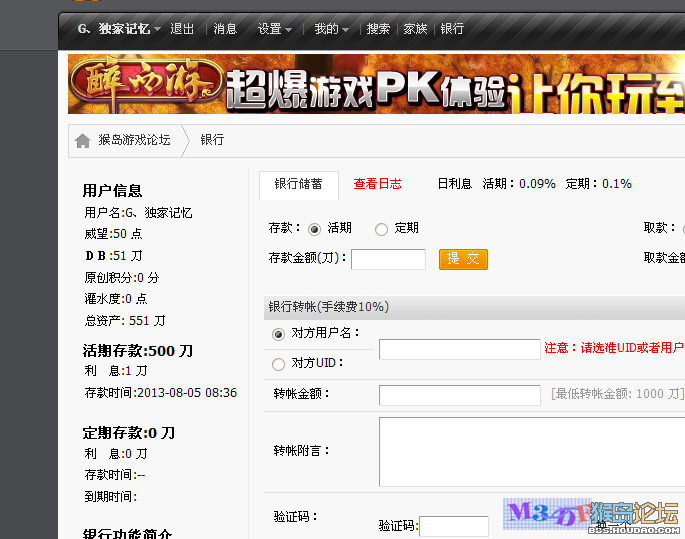Click the DB:51 刀 text

[x=114, y=256]
